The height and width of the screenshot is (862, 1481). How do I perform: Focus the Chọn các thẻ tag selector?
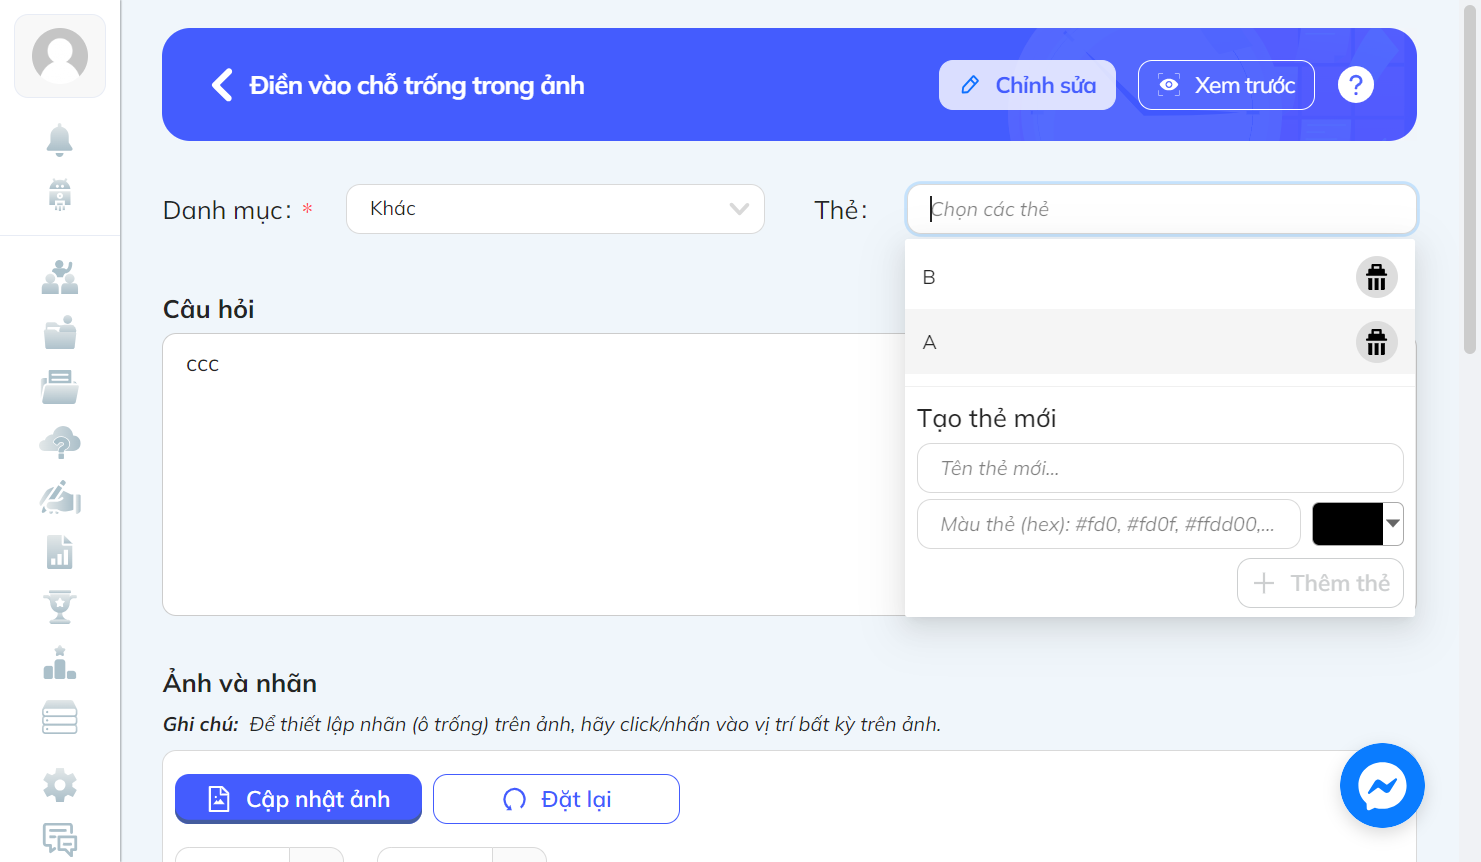point(1161,209)
